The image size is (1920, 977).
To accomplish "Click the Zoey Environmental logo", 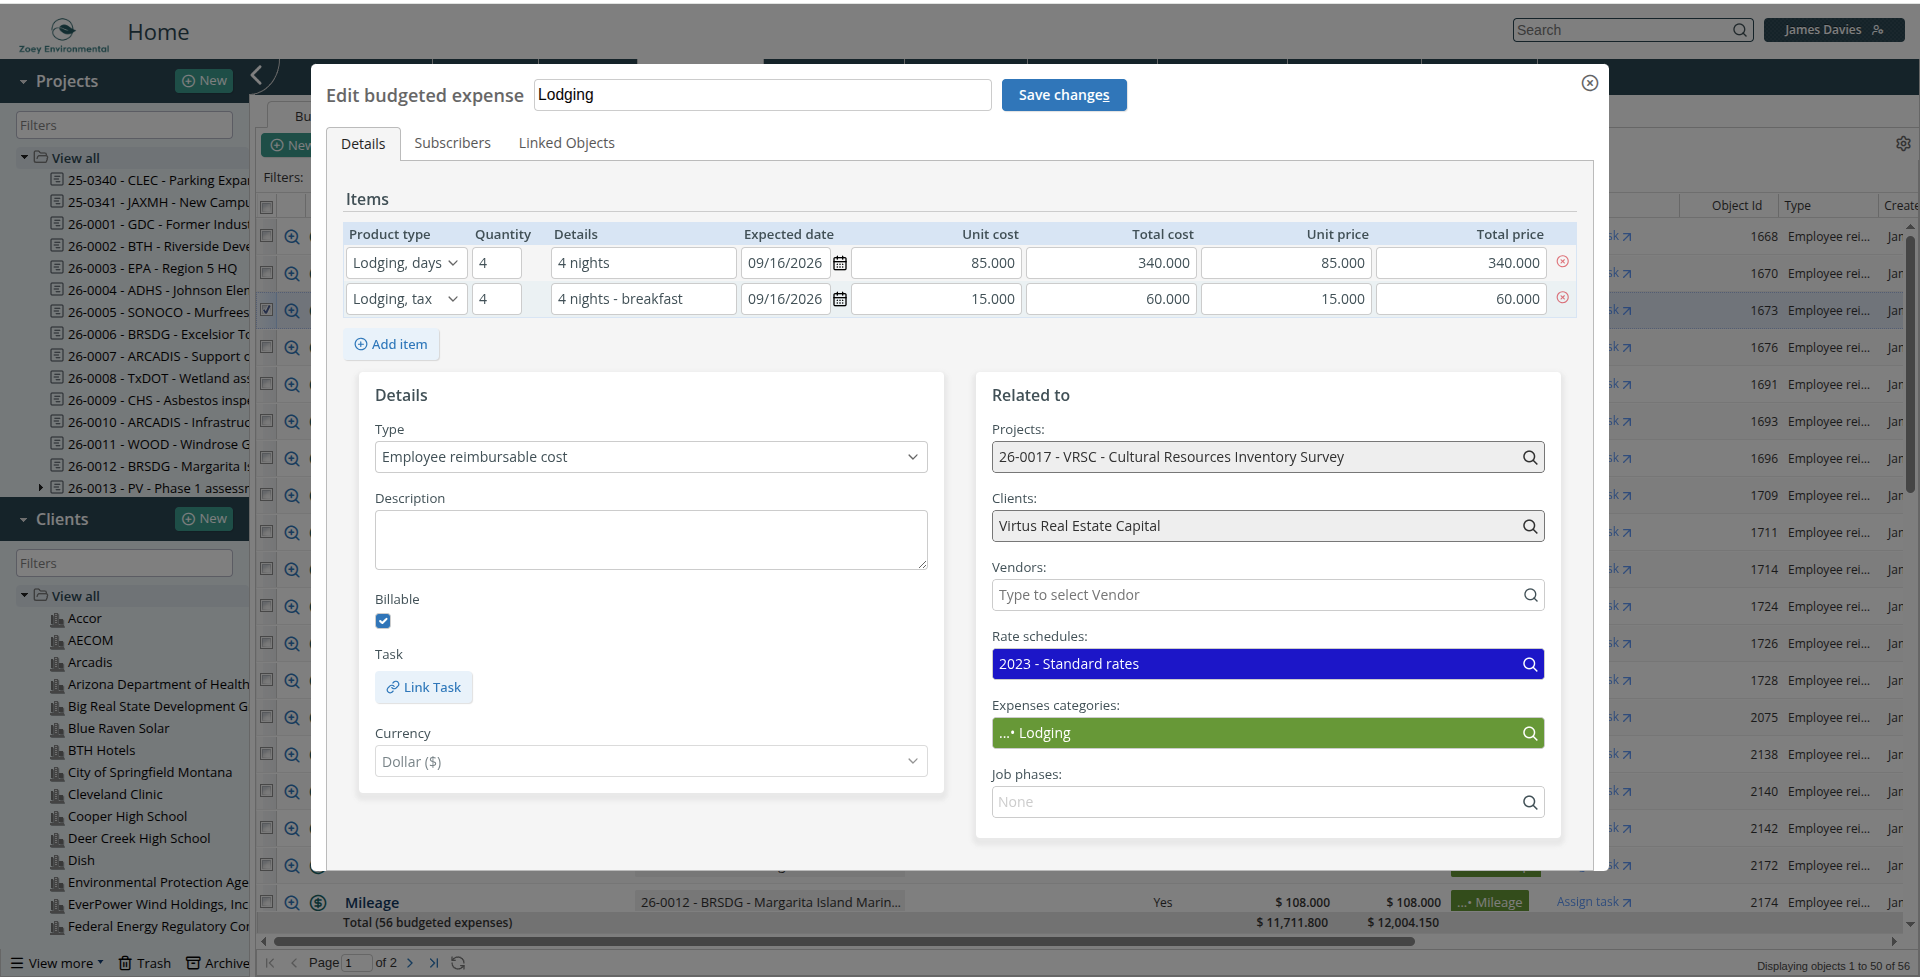I will point(64,34).
